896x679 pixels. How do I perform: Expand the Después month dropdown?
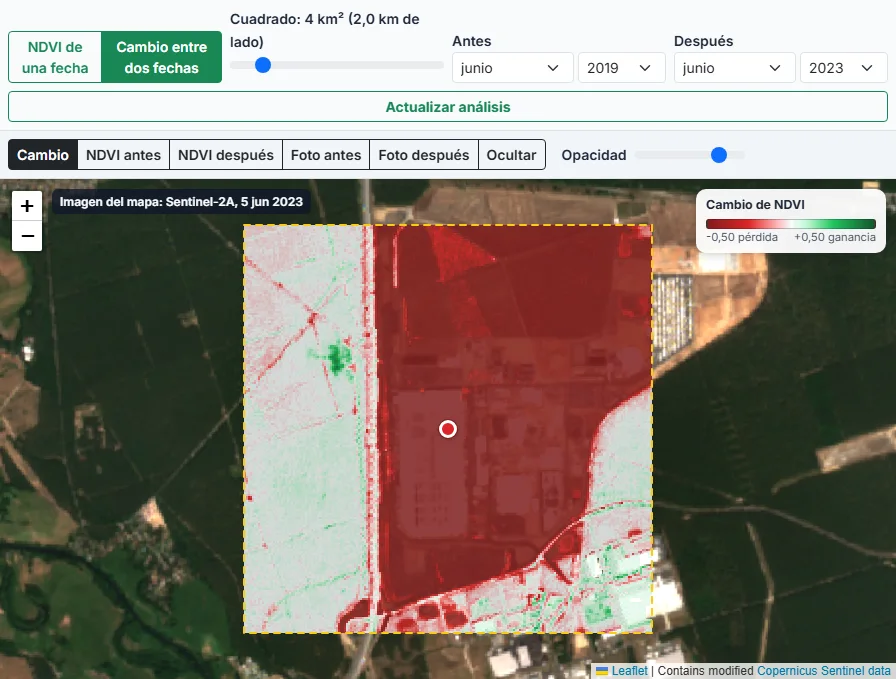[x=735, y=68]
